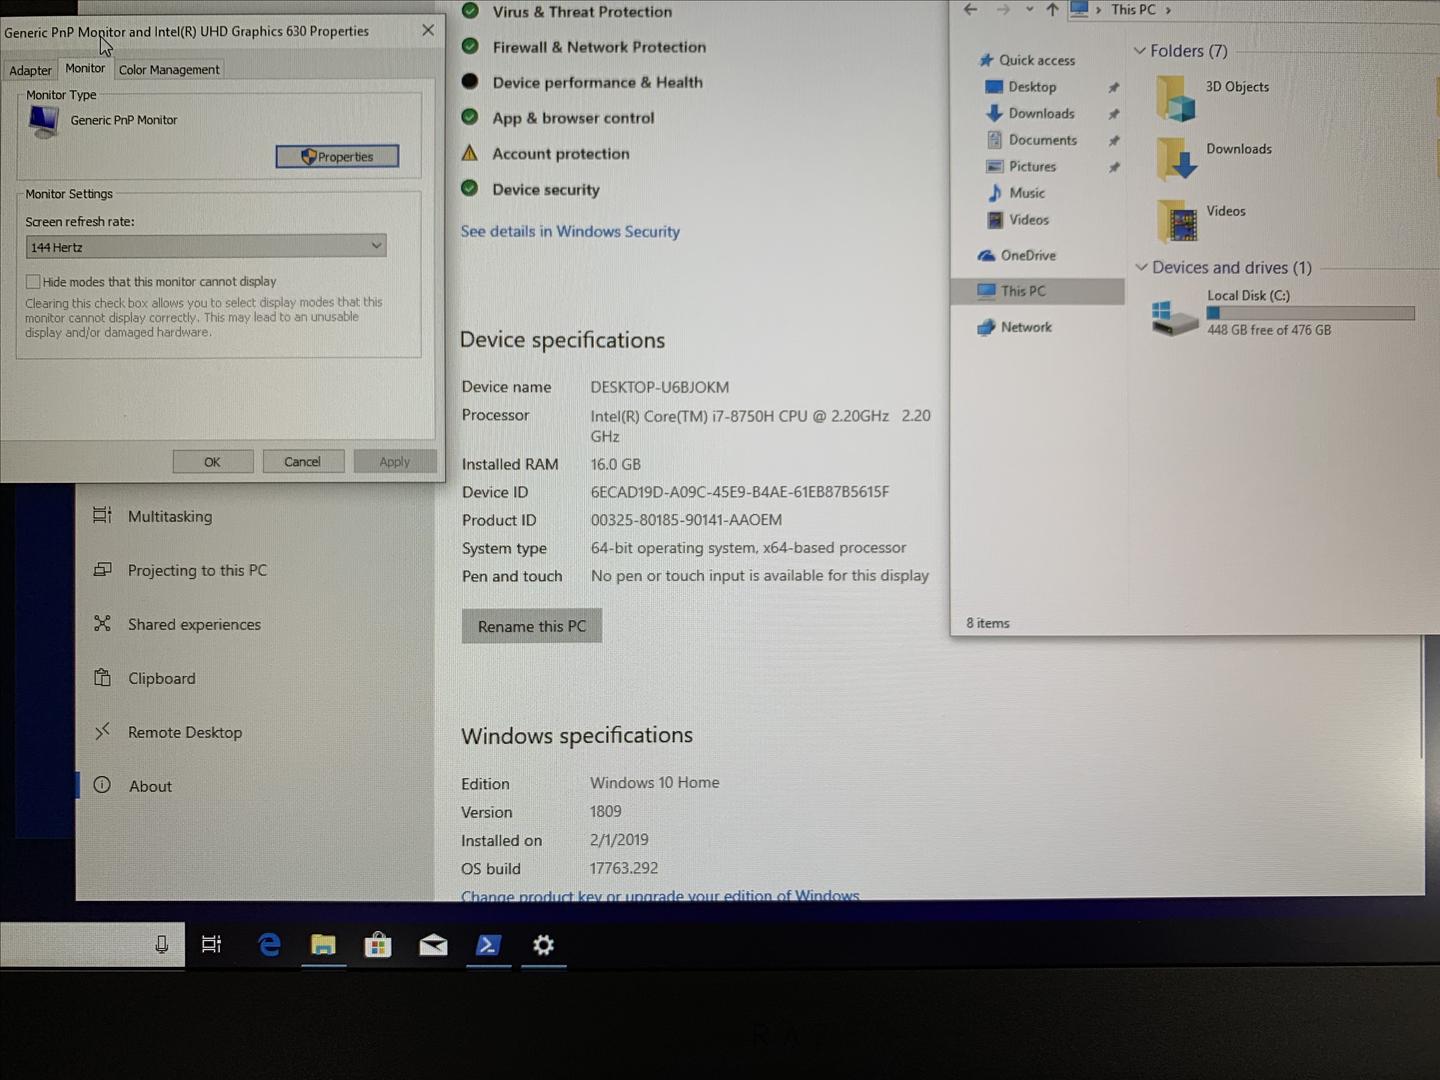
Task: Select the Videos folder icon in Folders
Action: pyautogui.click(x=1177, y=221)
